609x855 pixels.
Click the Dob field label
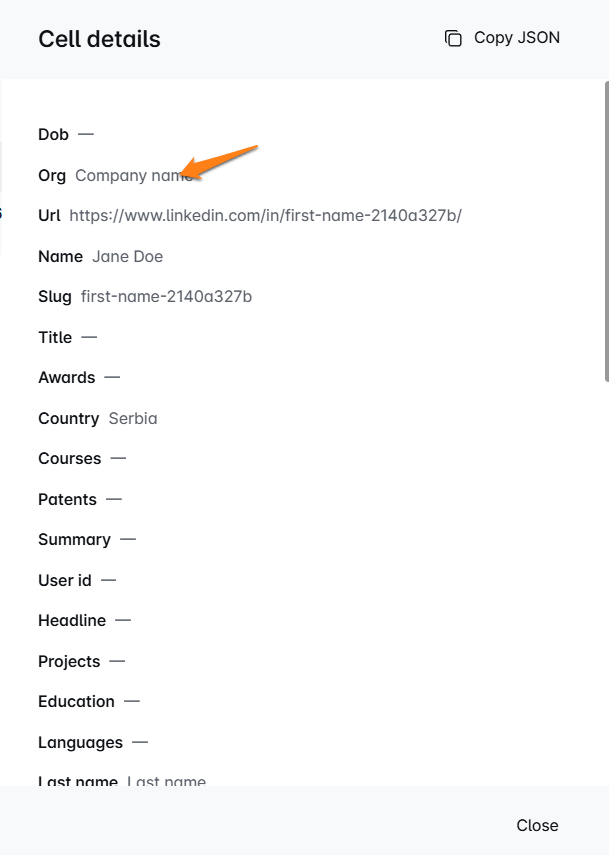pos(53,134)
